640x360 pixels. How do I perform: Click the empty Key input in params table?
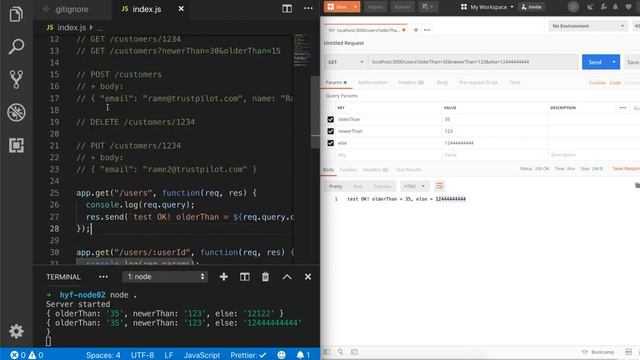389,155
